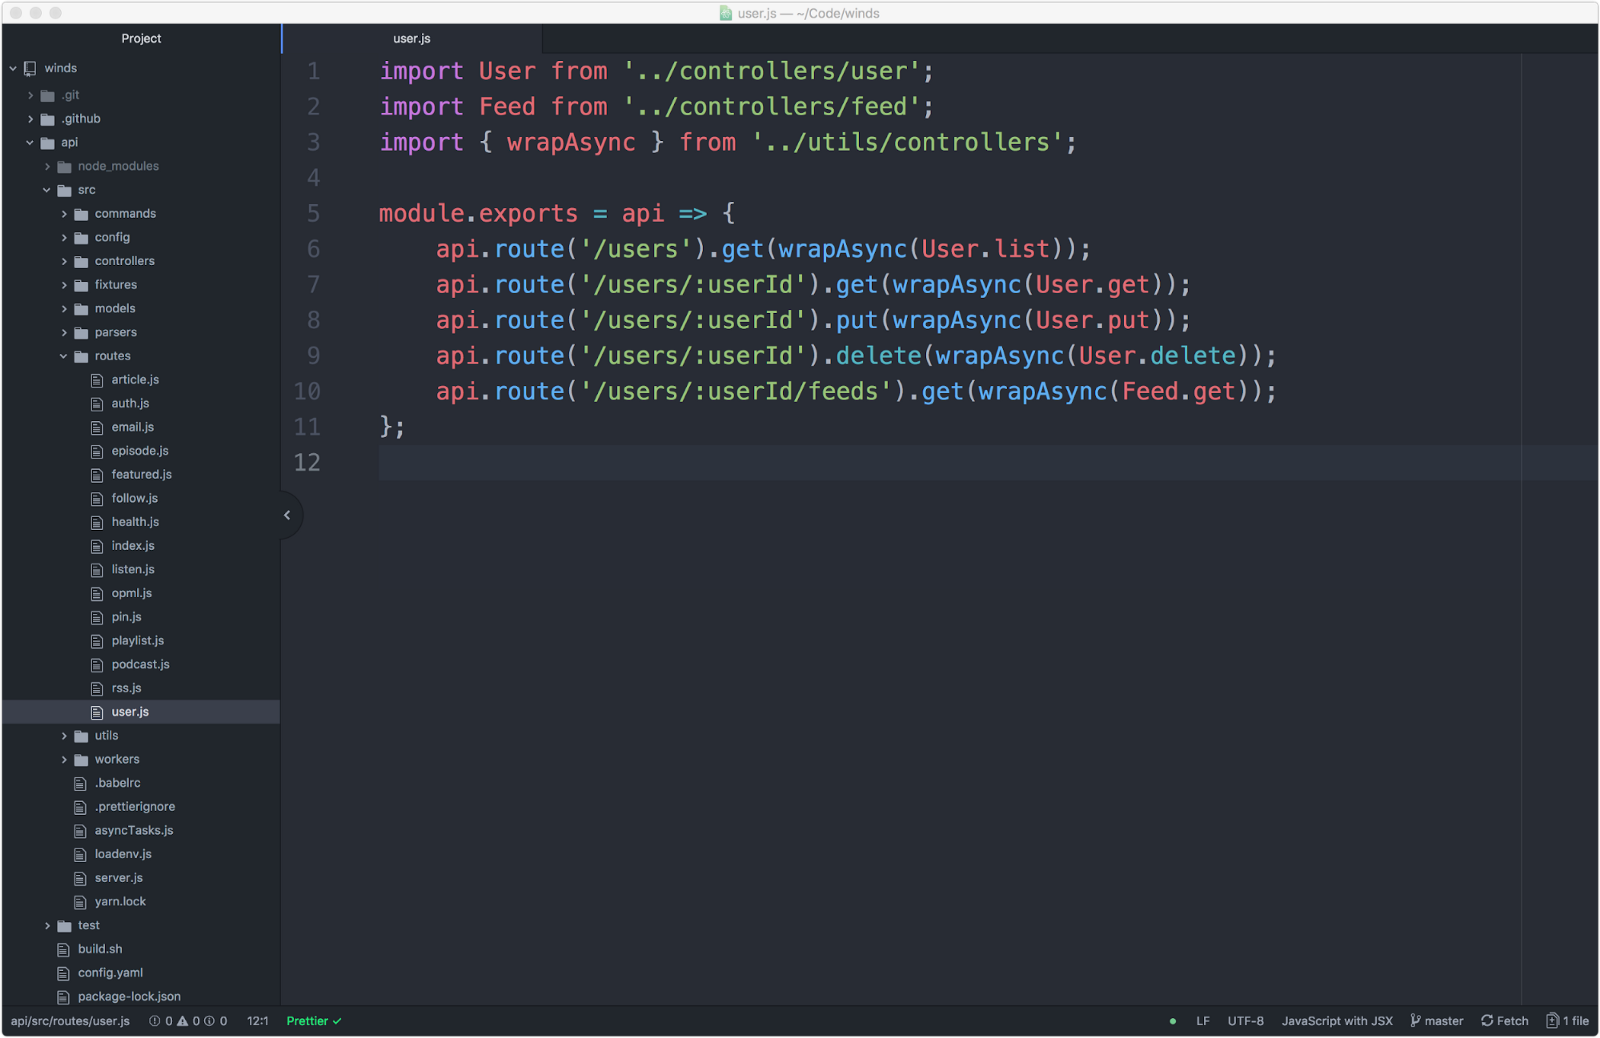Expand the workers folder chevron
Screen dimensions: 1600x1038
click(x=64, y=760)
